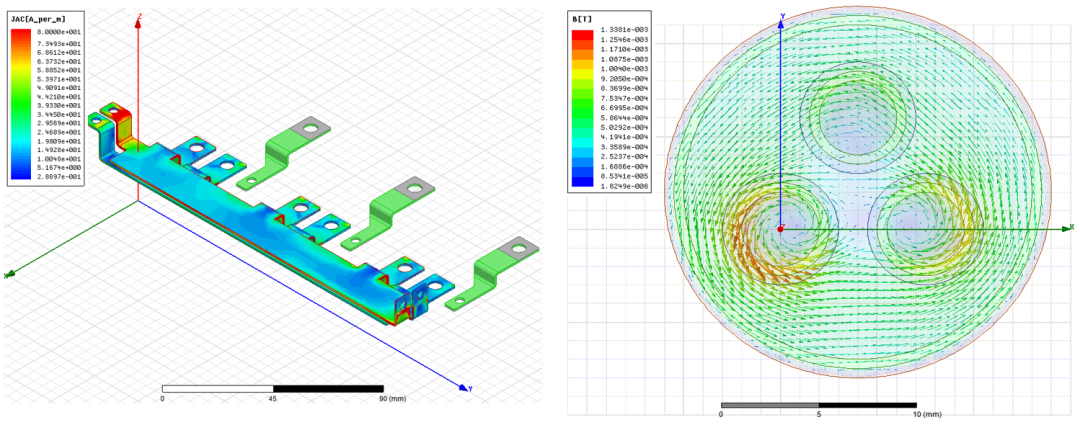Image resolution: width=1080 pixels, height=425 pixels.
Task: Select the last green bracket near Y axis
Action: point(492,274)
